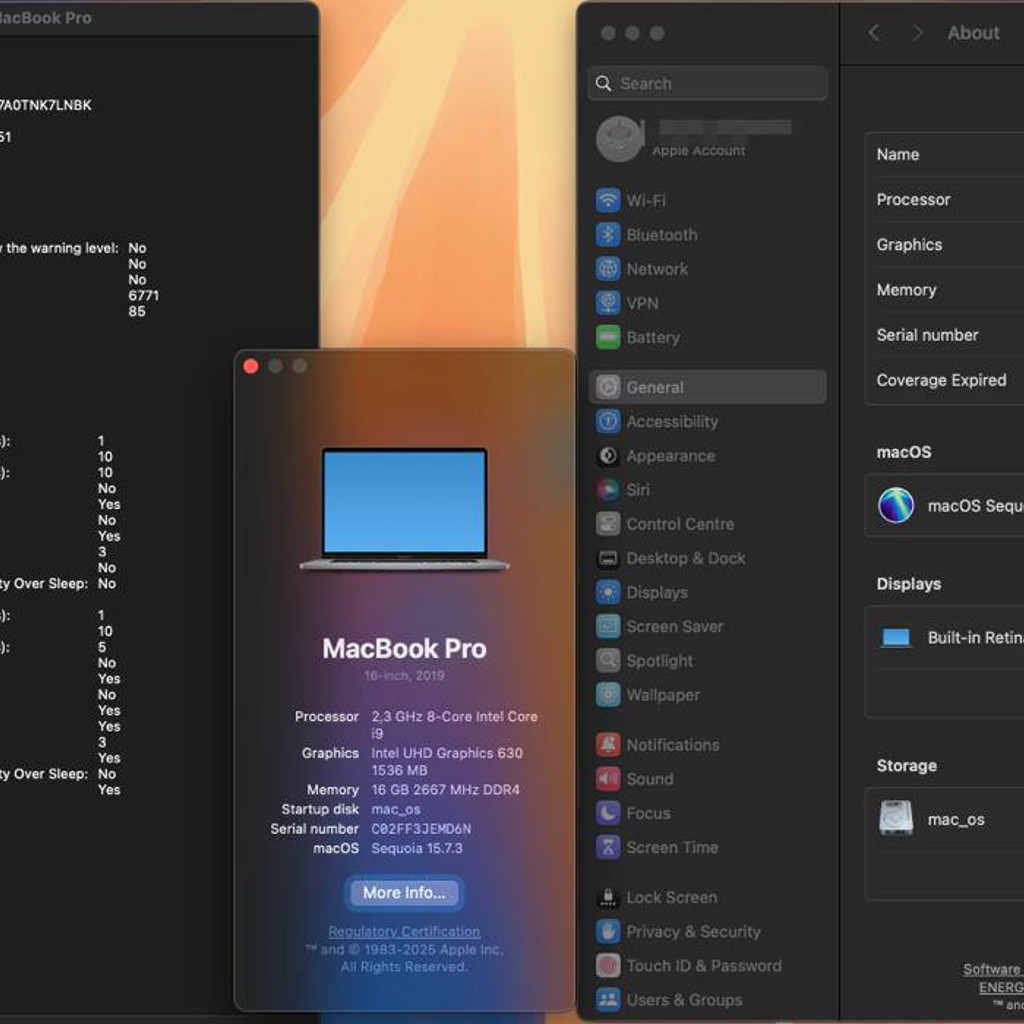Click the More Info... button
Image resolution: width=1024 pixels, height=1024 pixels.
[x=404, y=893]
